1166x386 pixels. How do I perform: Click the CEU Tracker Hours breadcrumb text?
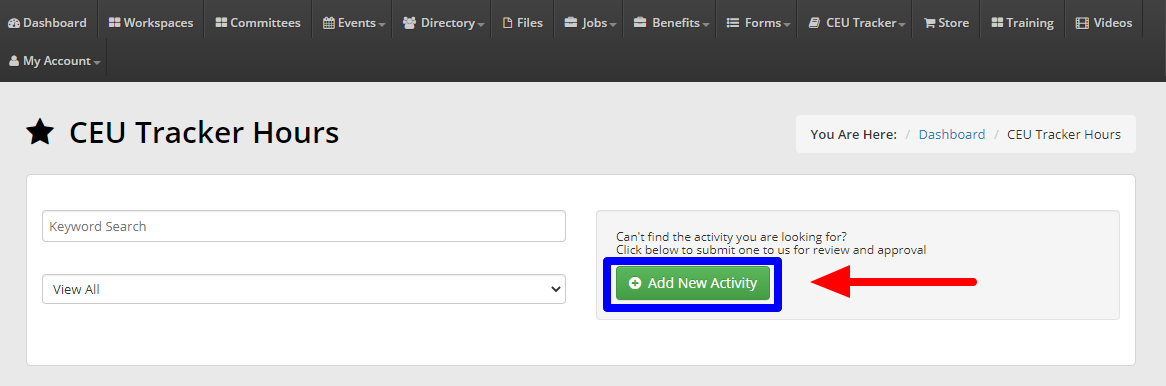coord(1063,135)
